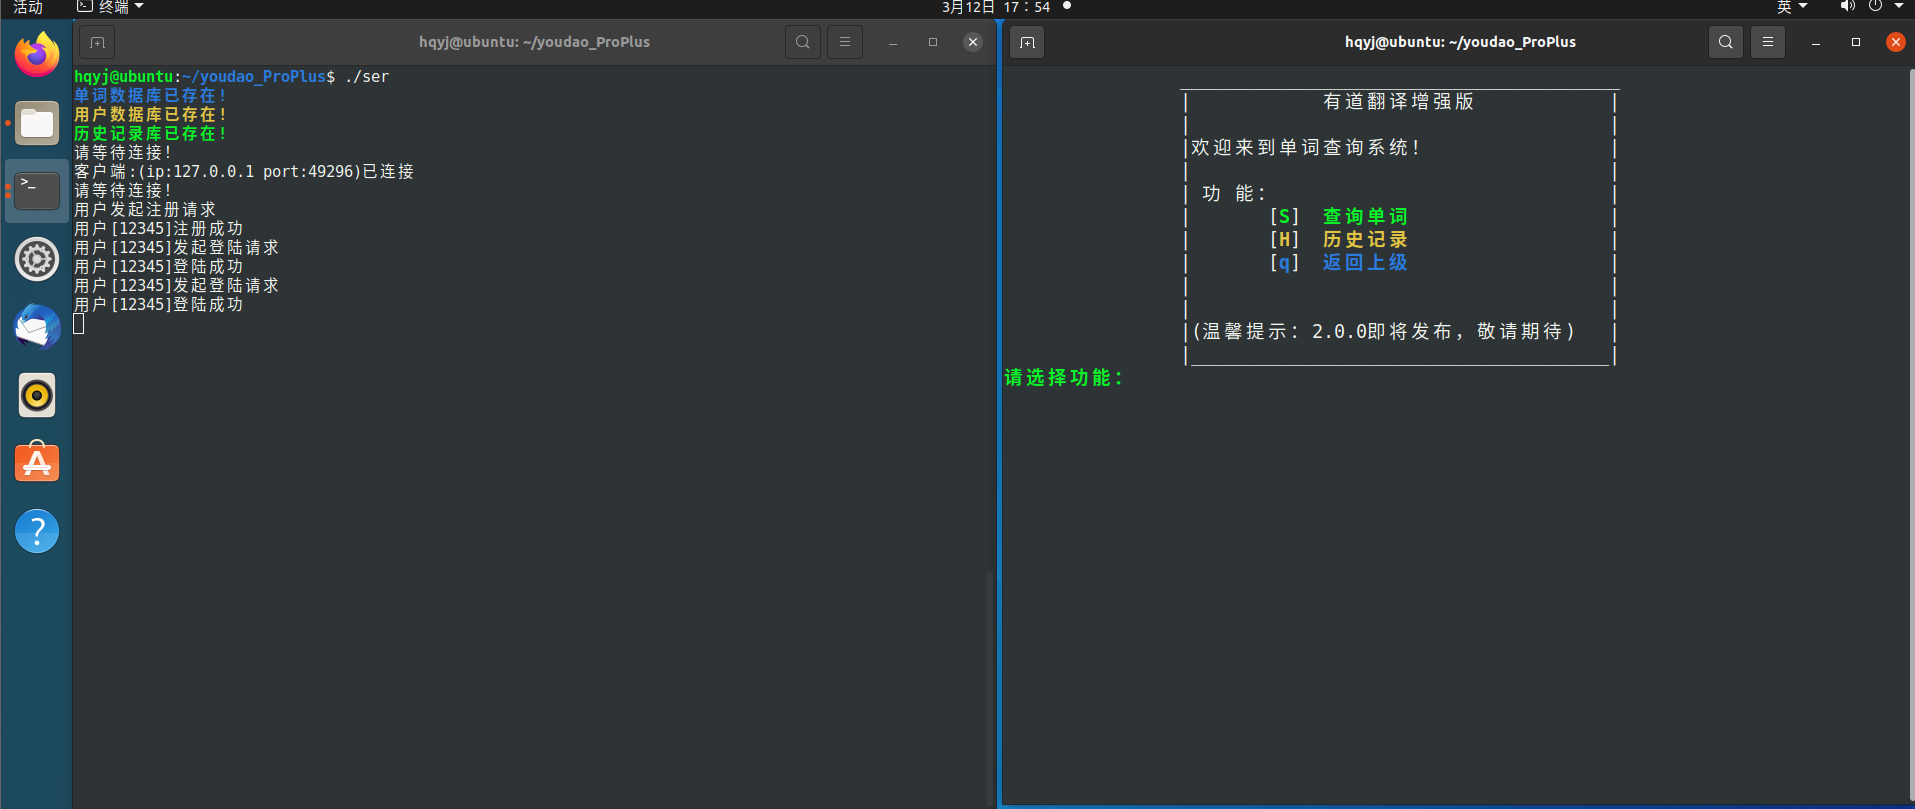1915x809 pixels.
Task: Click new tab icon in left terminal
Action: point(97,42)
